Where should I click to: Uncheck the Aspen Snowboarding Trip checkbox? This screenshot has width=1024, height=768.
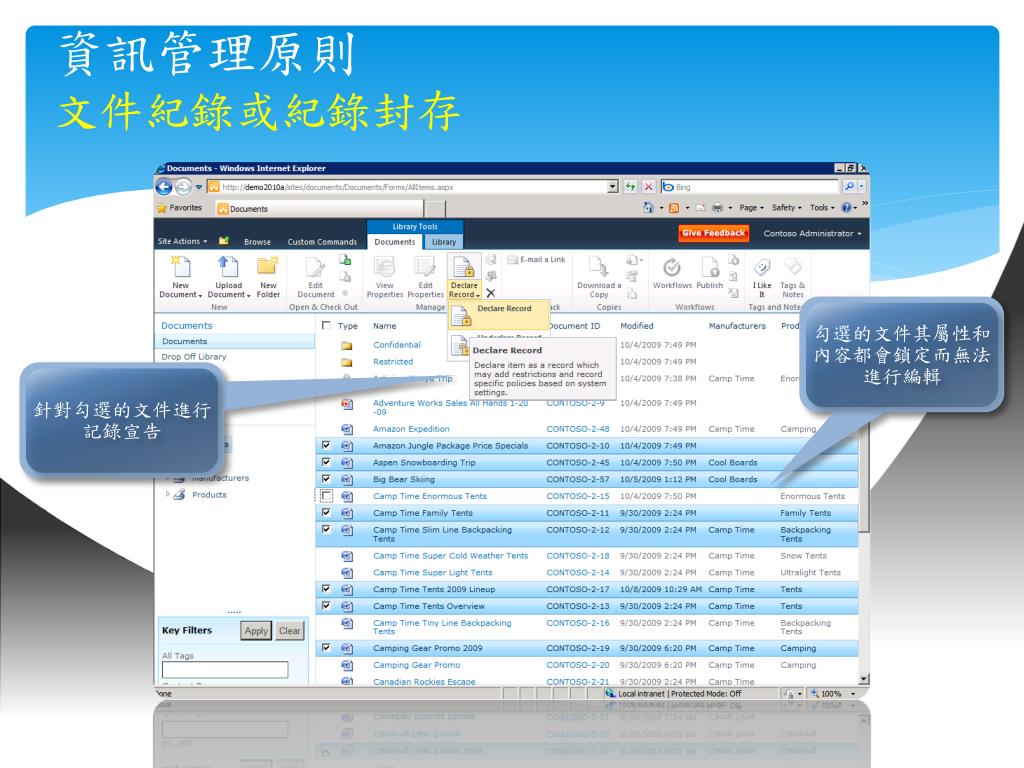326,462
